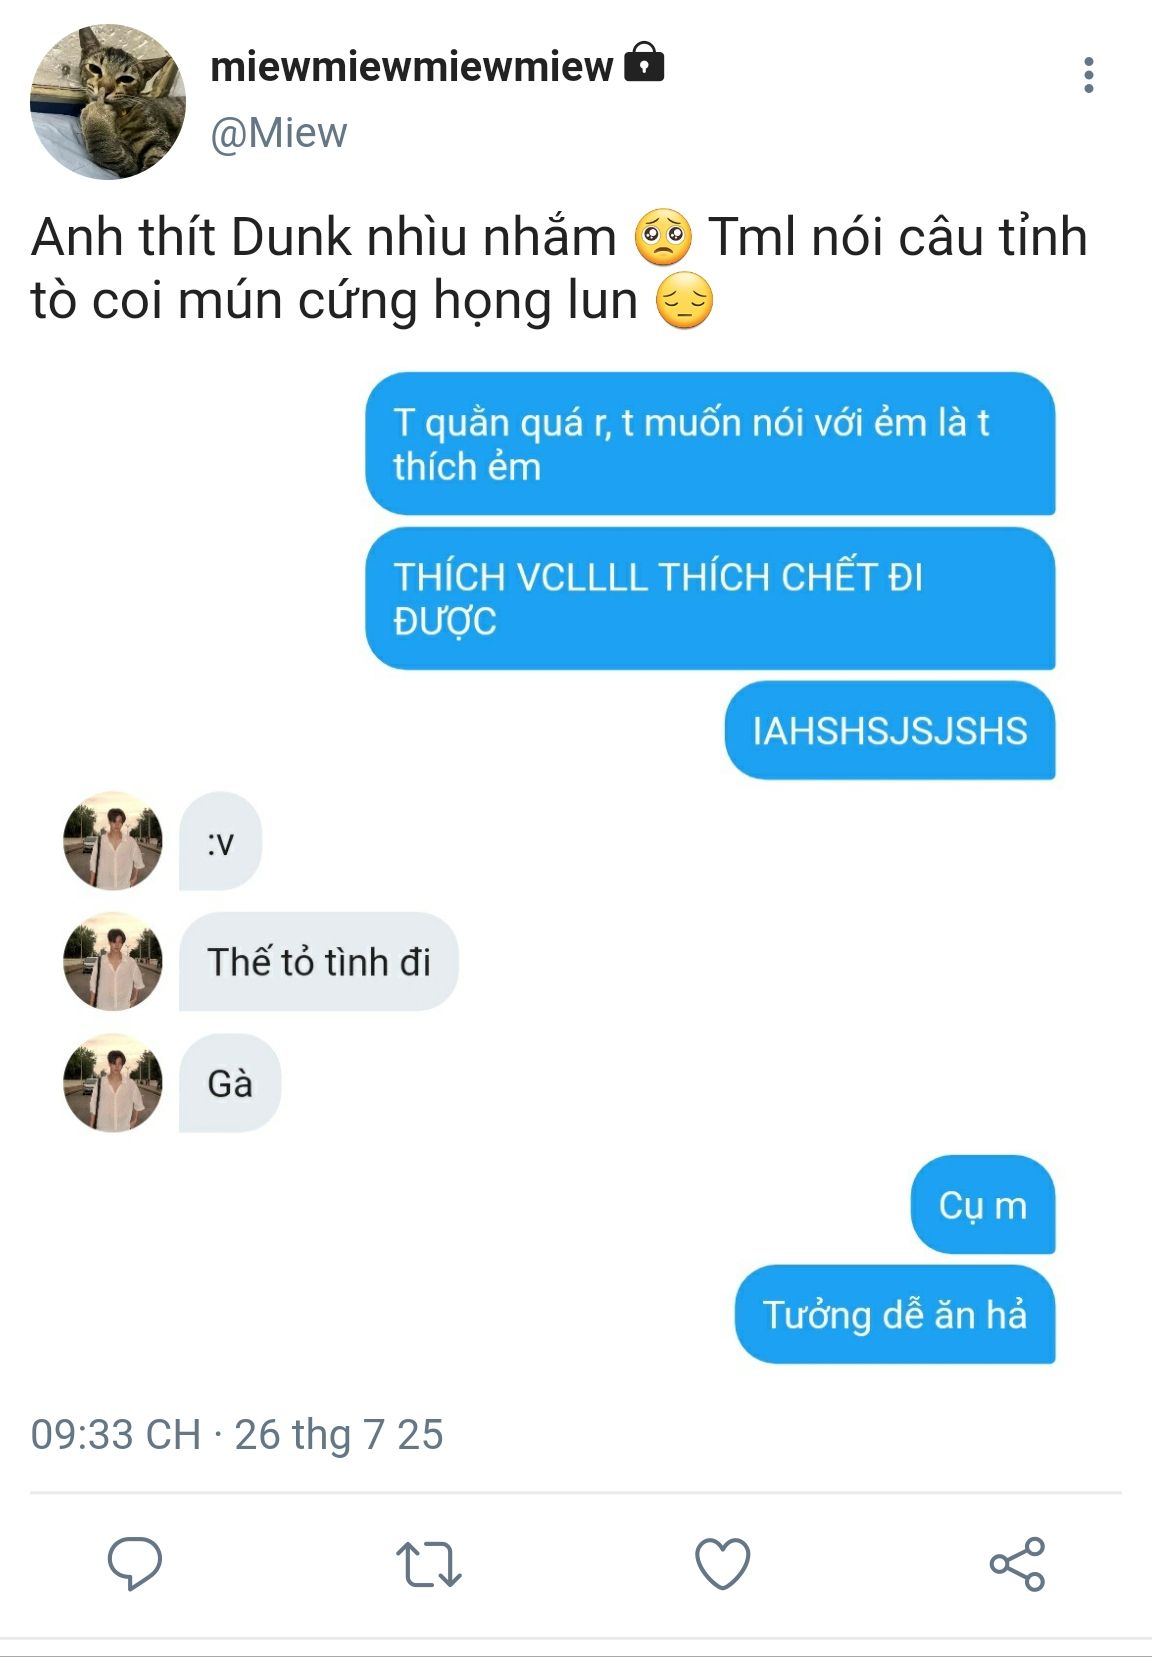Click the avatar next to 'Gà' message
1152x1657 pixels.
pos(113,1083)
